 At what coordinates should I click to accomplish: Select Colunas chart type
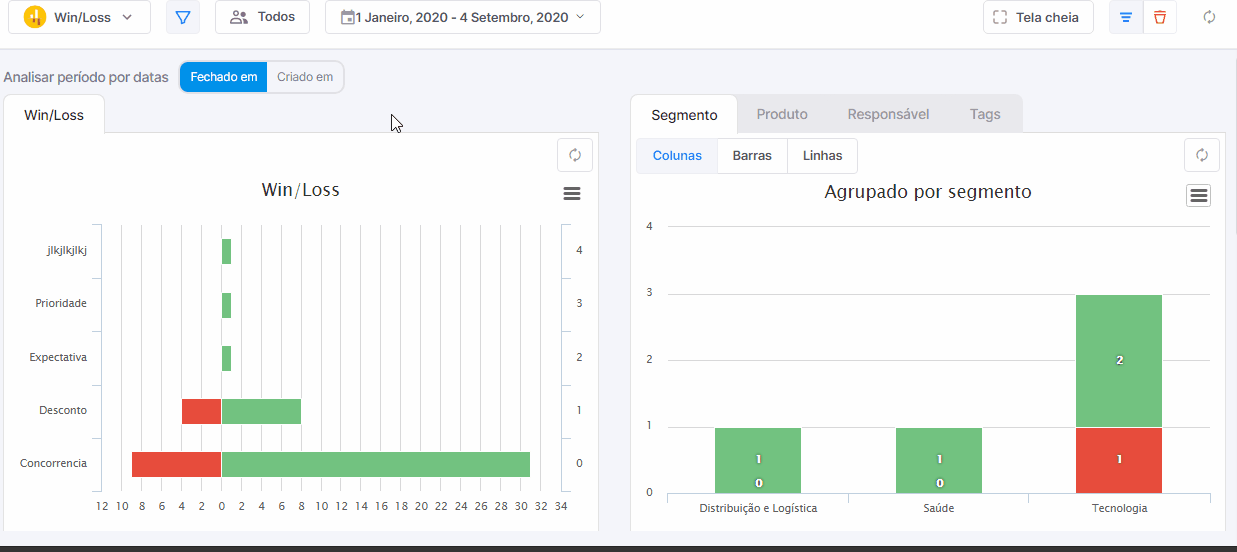(677, 156)
